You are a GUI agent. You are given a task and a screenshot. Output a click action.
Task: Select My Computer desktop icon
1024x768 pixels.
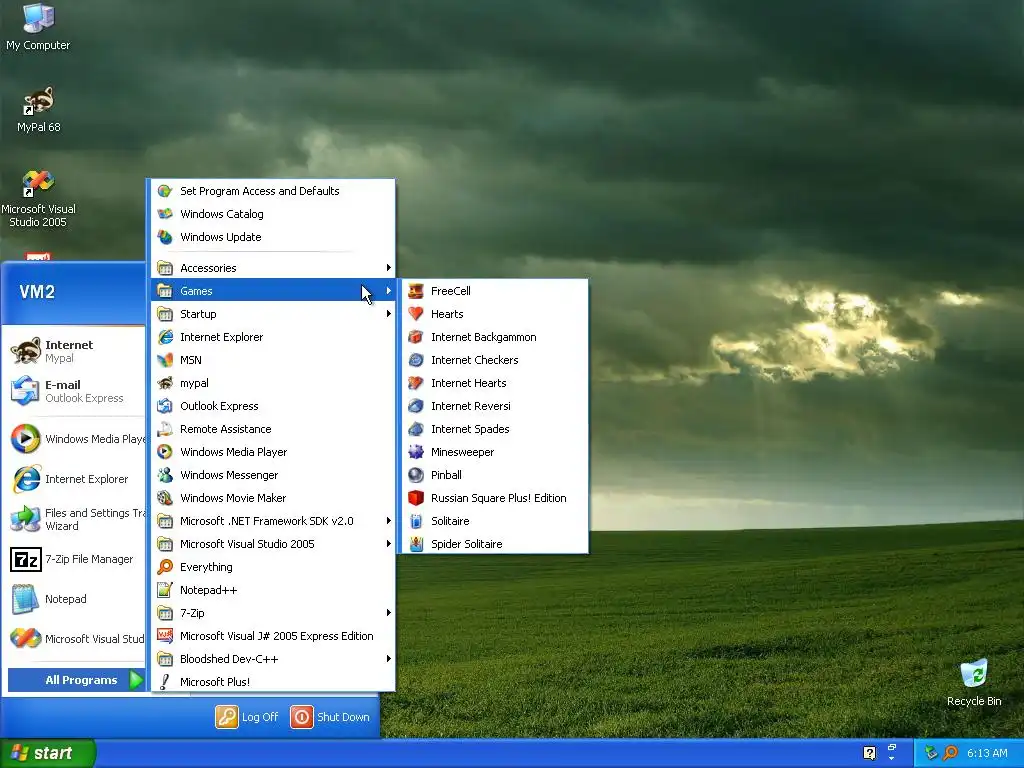coord(38,27)
